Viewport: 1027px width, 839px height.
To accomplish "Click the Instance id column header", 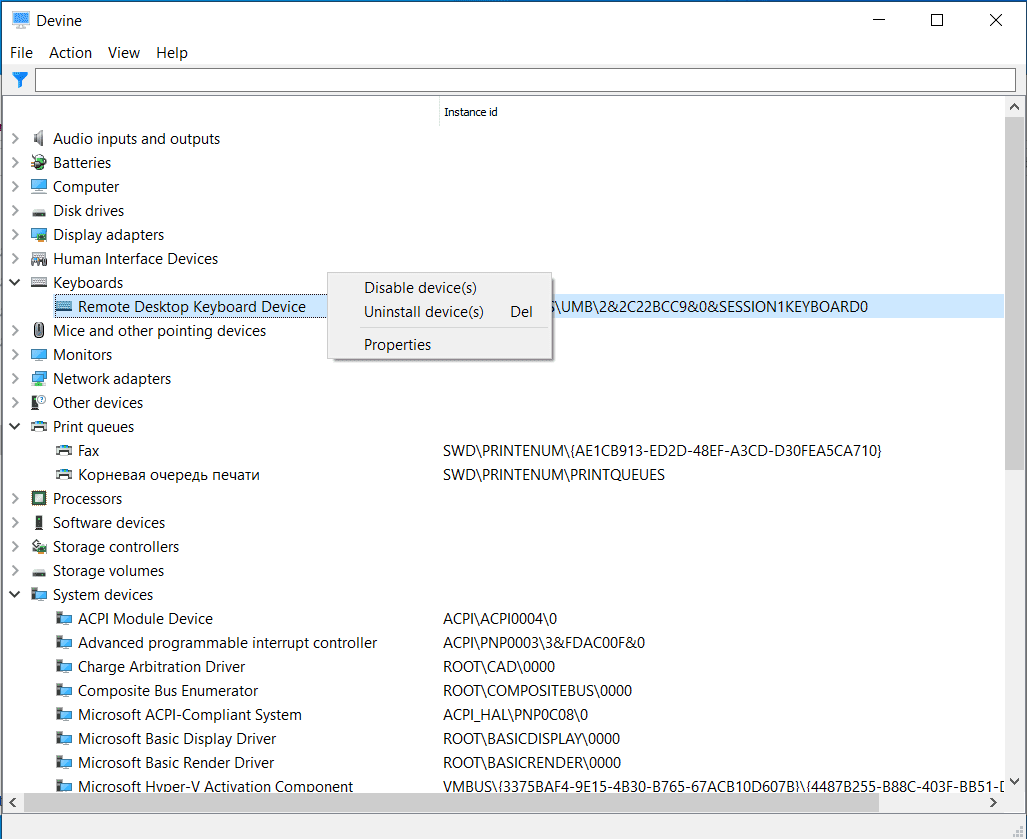I will click(470, 112).
